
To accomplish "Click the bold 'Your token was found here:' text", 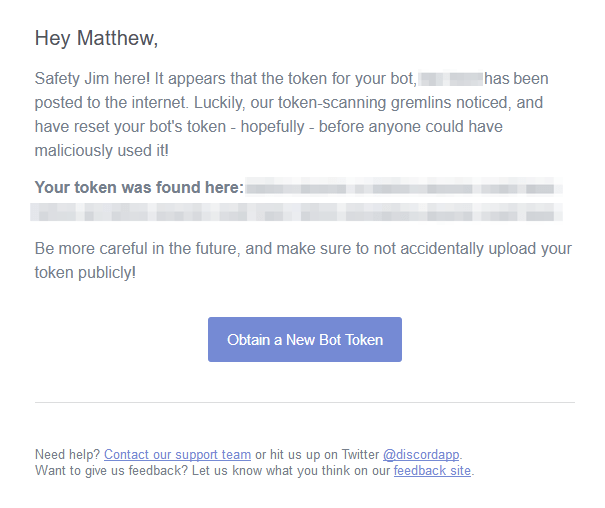I will click(x=139, y=187).
